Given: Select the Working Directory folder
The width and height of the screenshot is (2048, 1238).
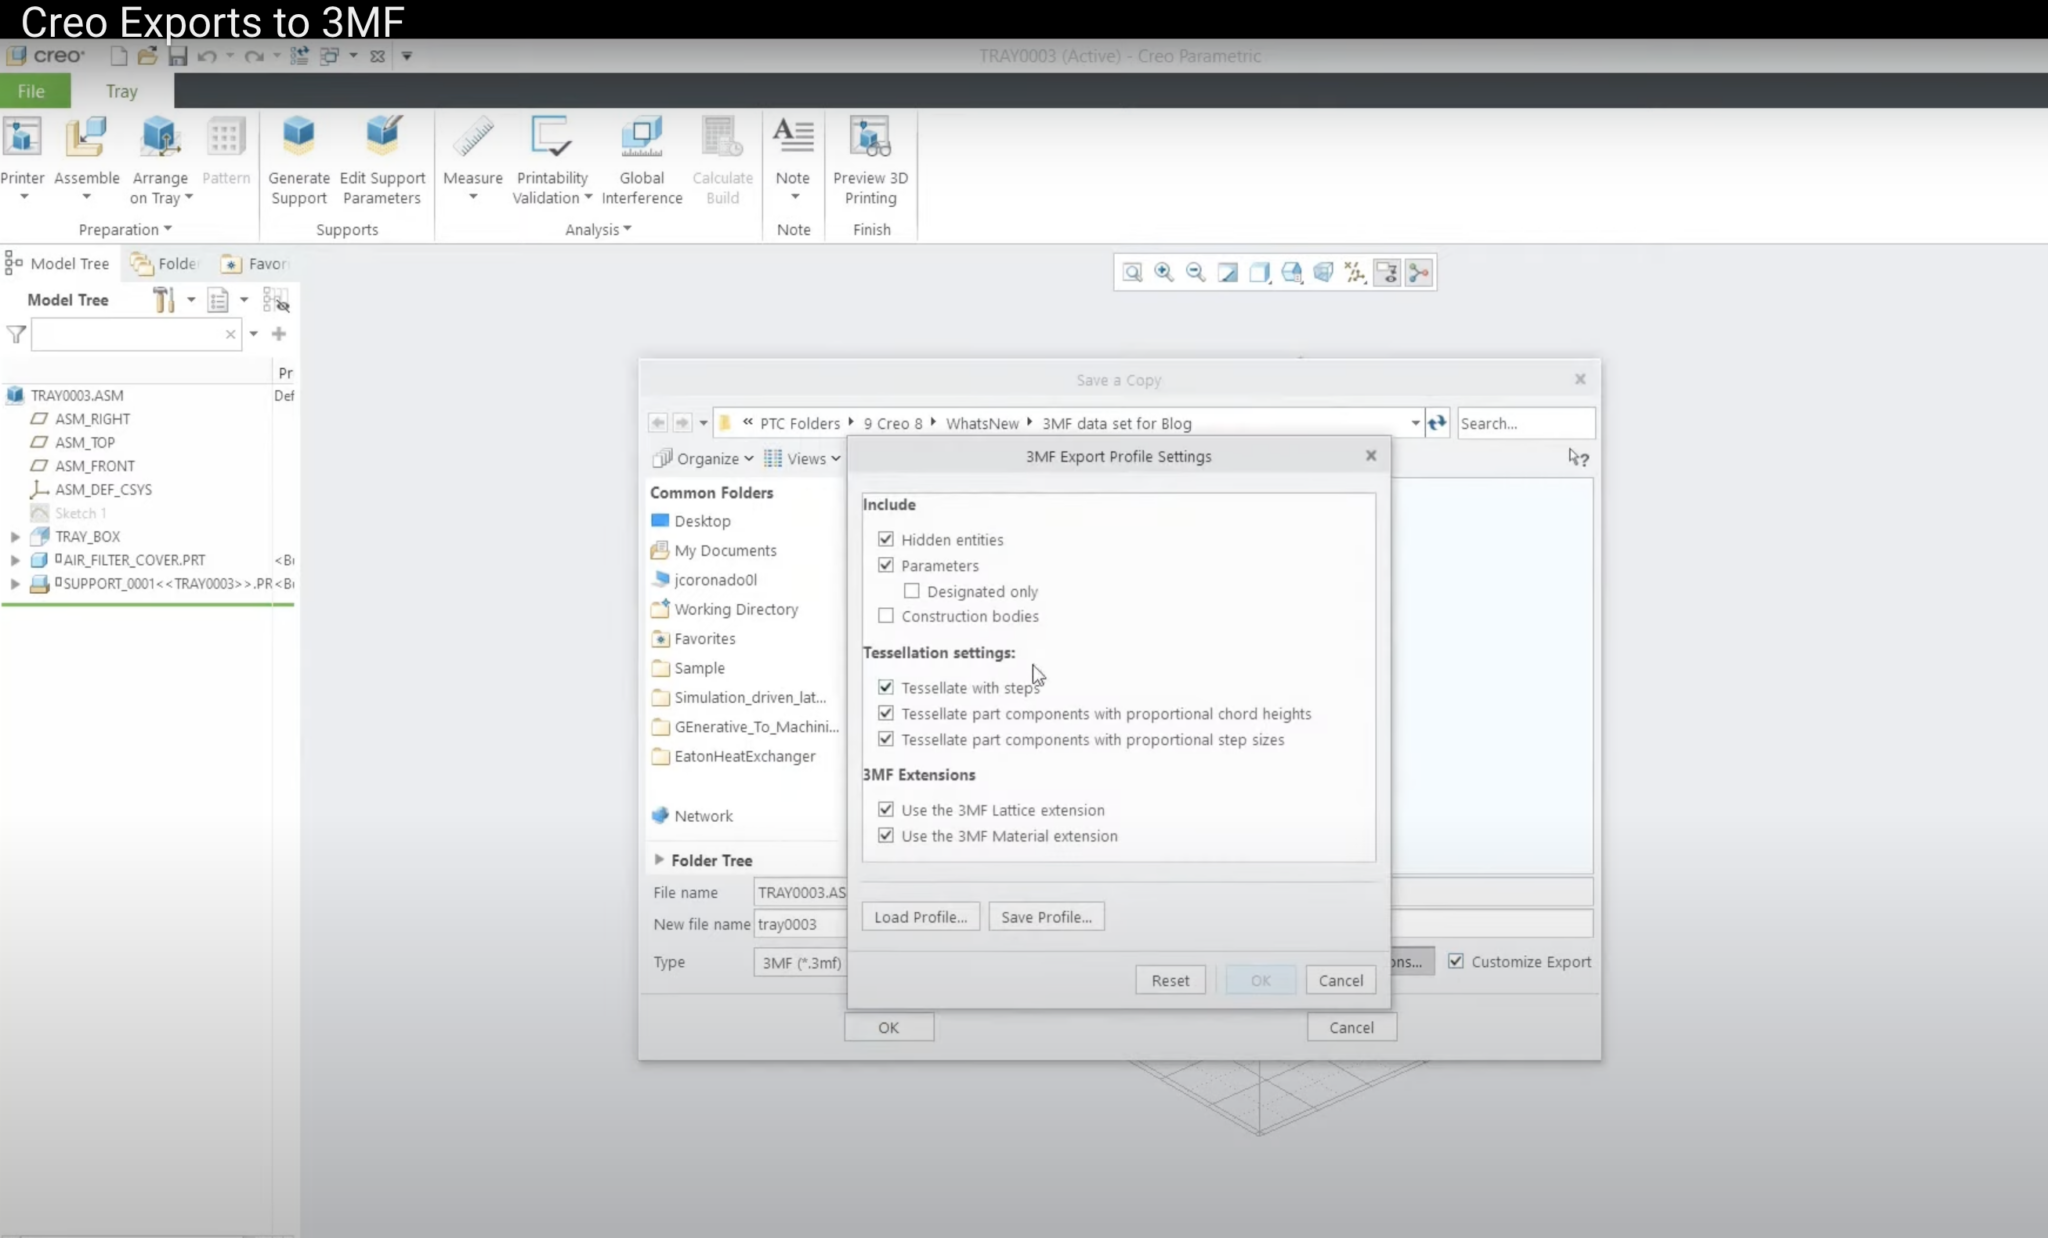Looking at the screenshot, I should 735,609.
